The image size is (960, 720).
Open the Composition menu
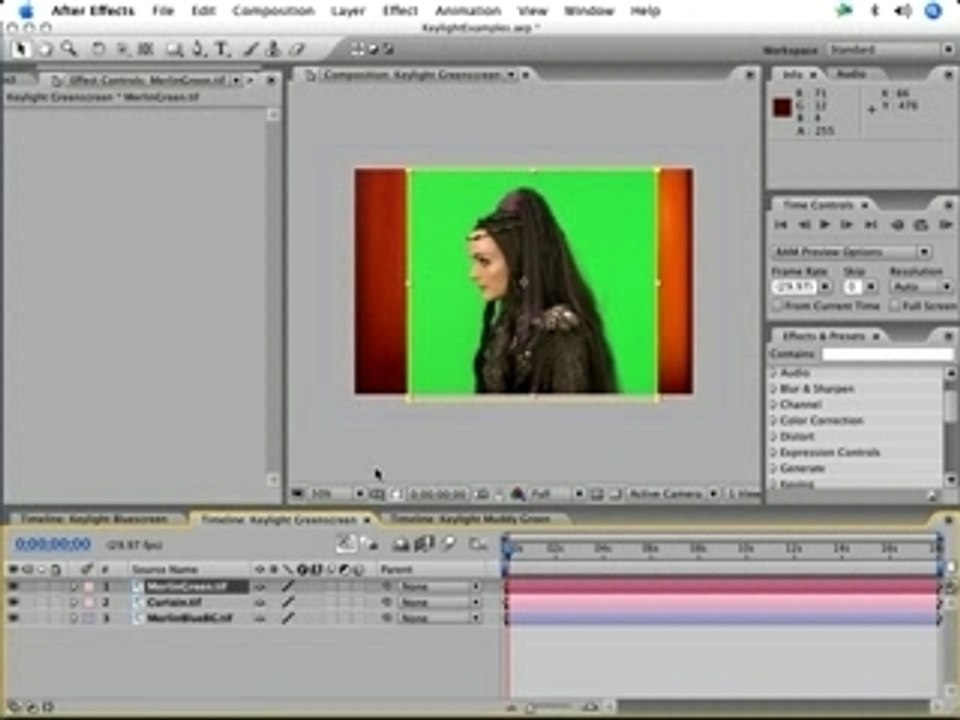click(x=273, y=10)
